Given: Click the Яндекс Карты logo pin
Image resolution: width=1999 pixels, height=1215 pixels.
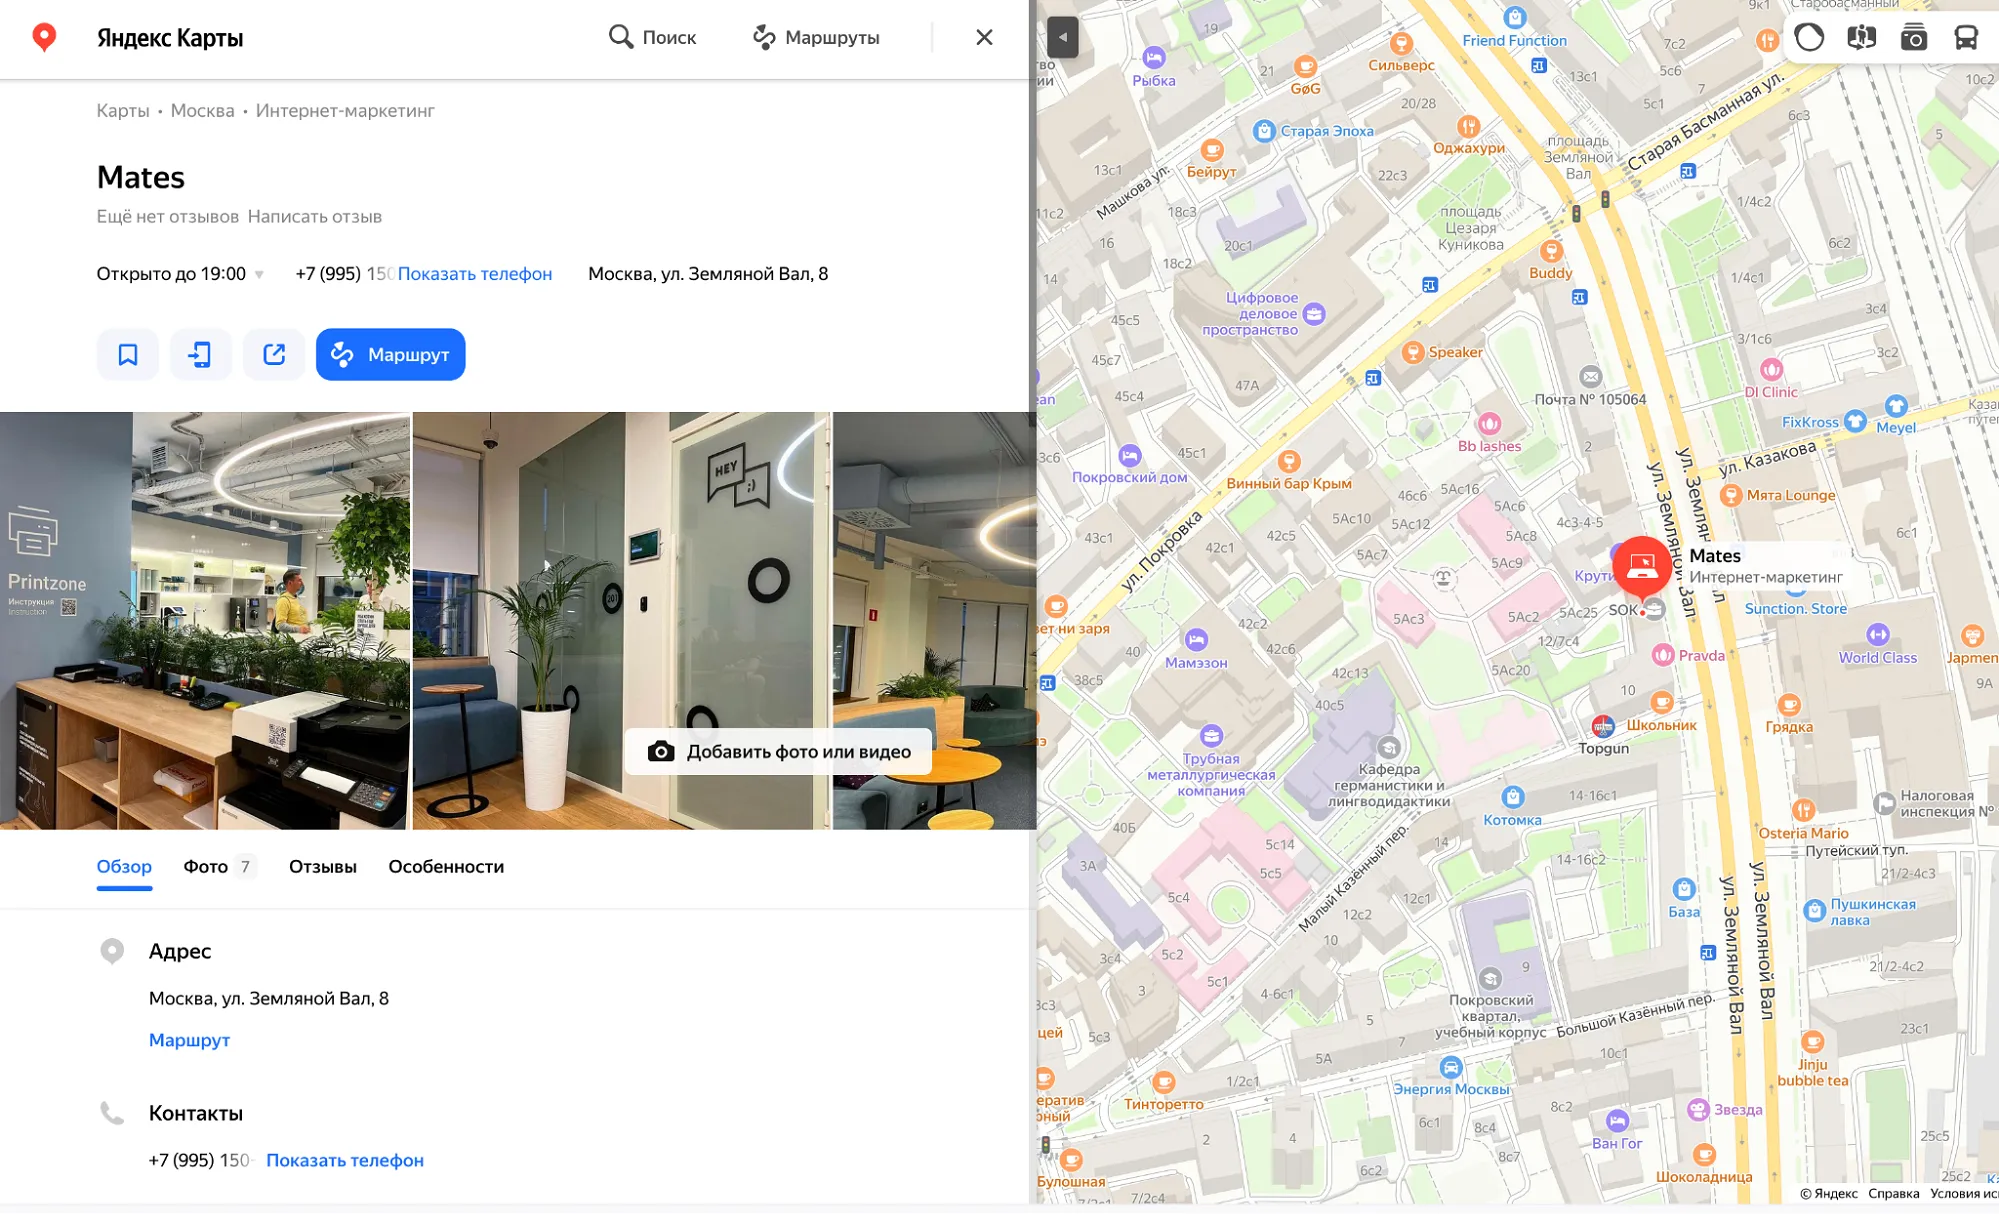Looking at the screenshot, I should 44,37.
